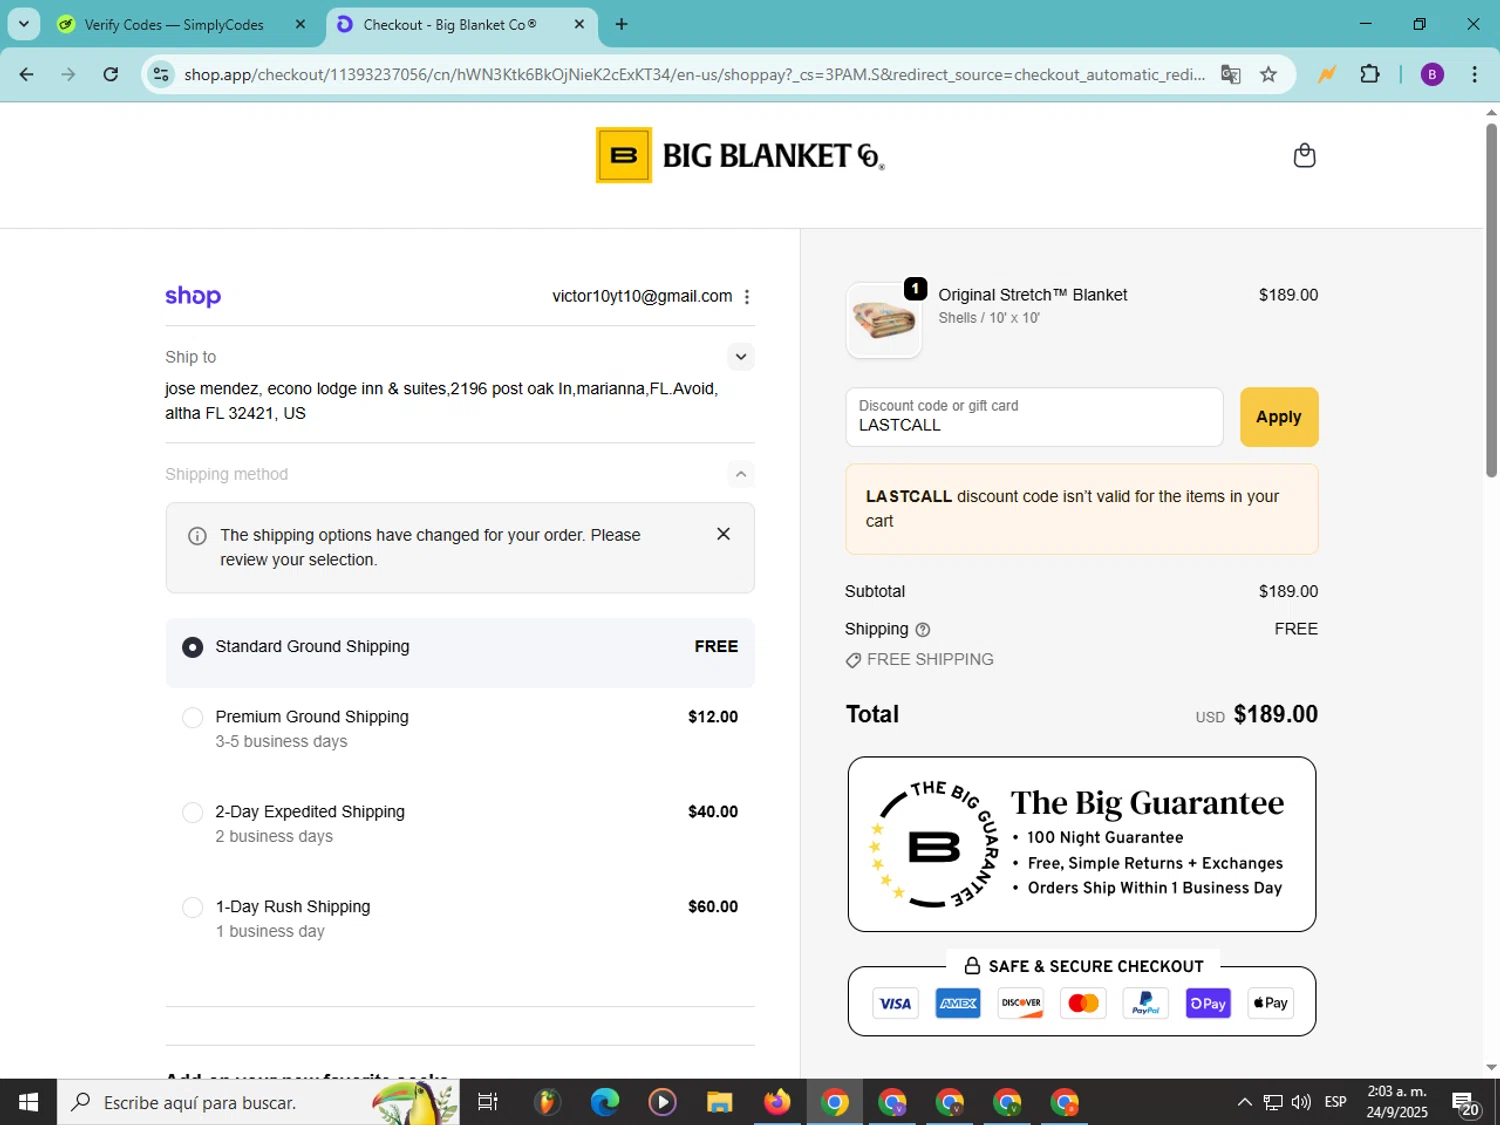The width and height of the screenshot is (1500, 1125).
Task: Click the PayPal payment icon
Action: [x=1146, y=1003]
